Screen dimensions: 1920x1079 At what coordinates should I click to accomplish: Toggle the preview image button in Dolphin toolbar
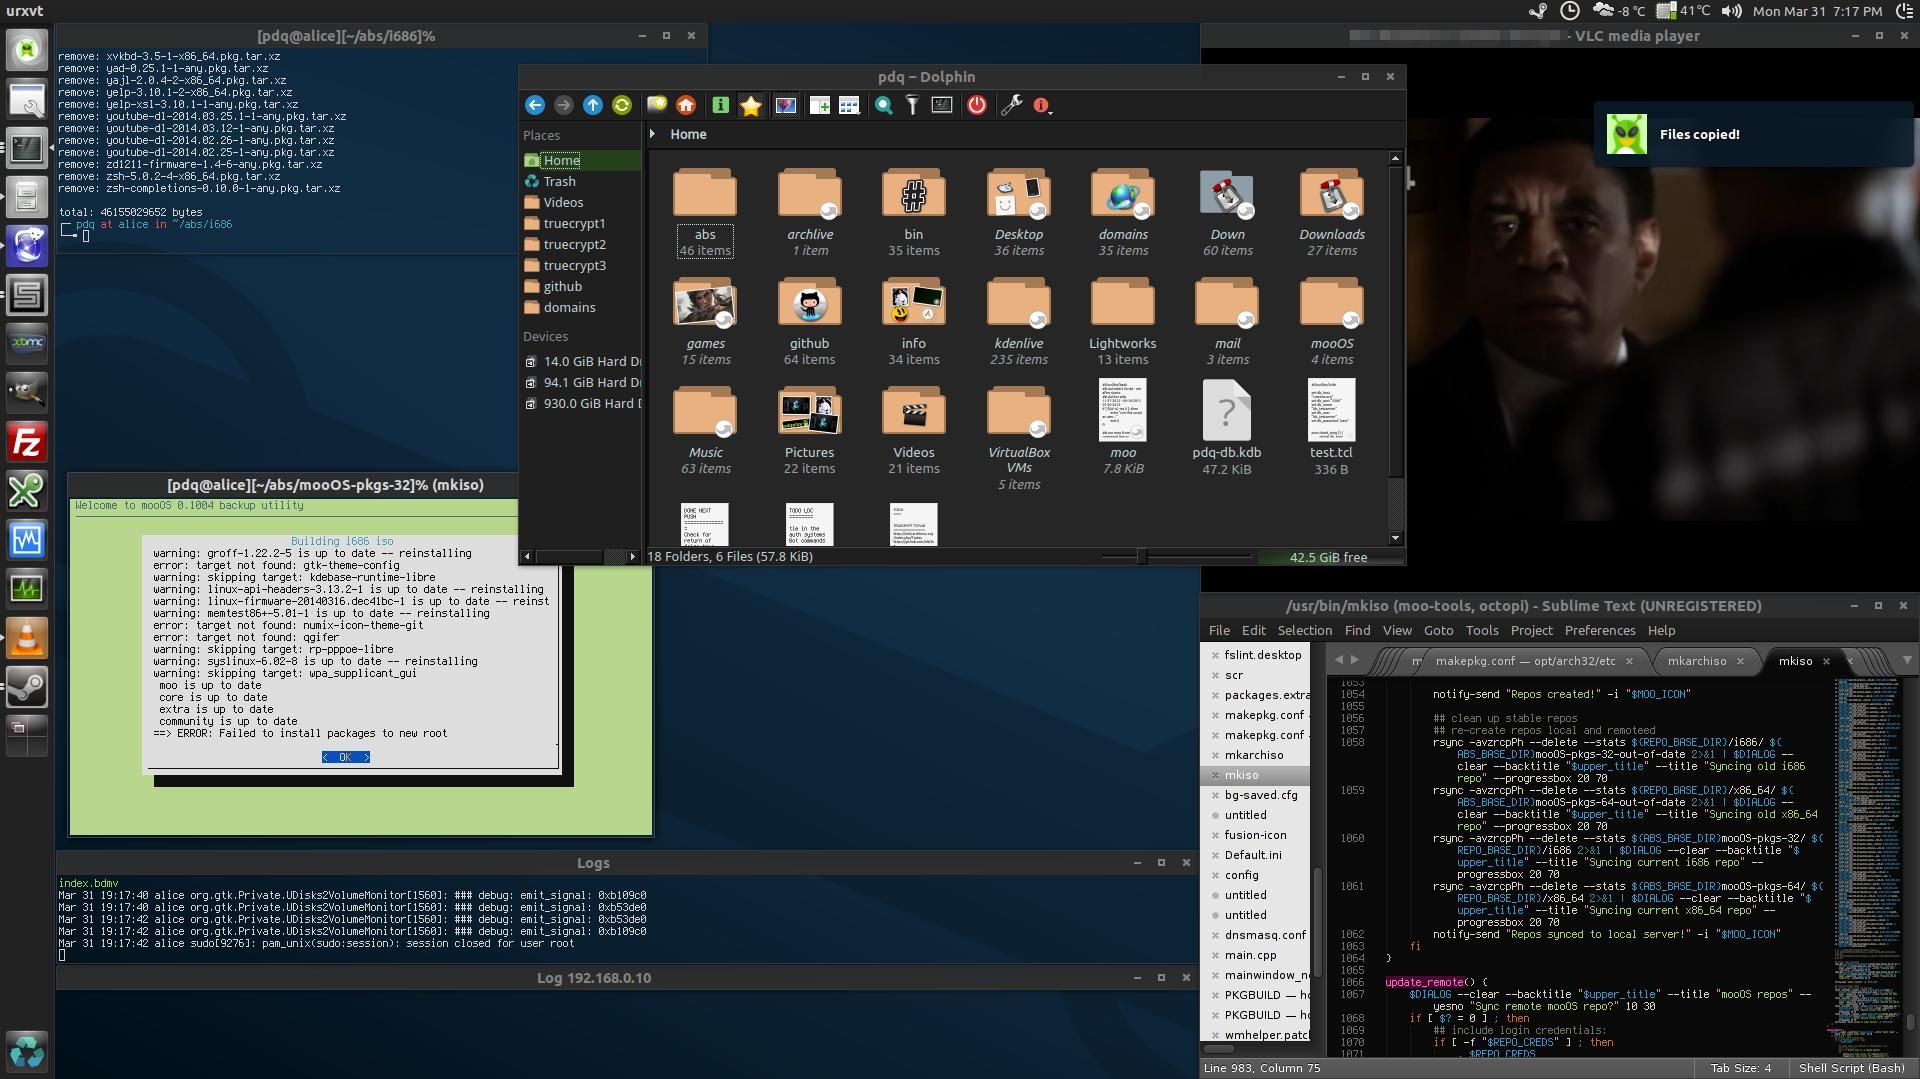click(x=786, y=105)
